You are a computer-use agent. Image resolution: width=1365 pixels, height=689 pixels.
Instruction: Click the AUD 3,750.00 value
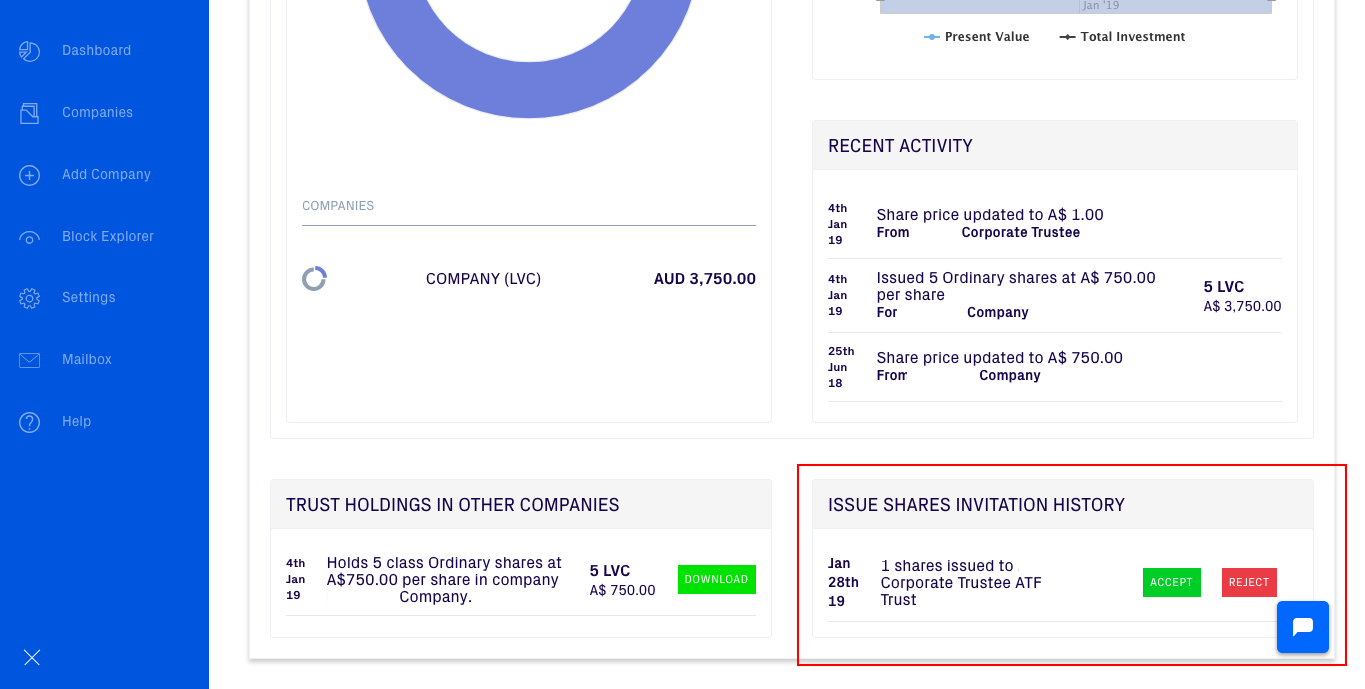(x=705, y=279)
